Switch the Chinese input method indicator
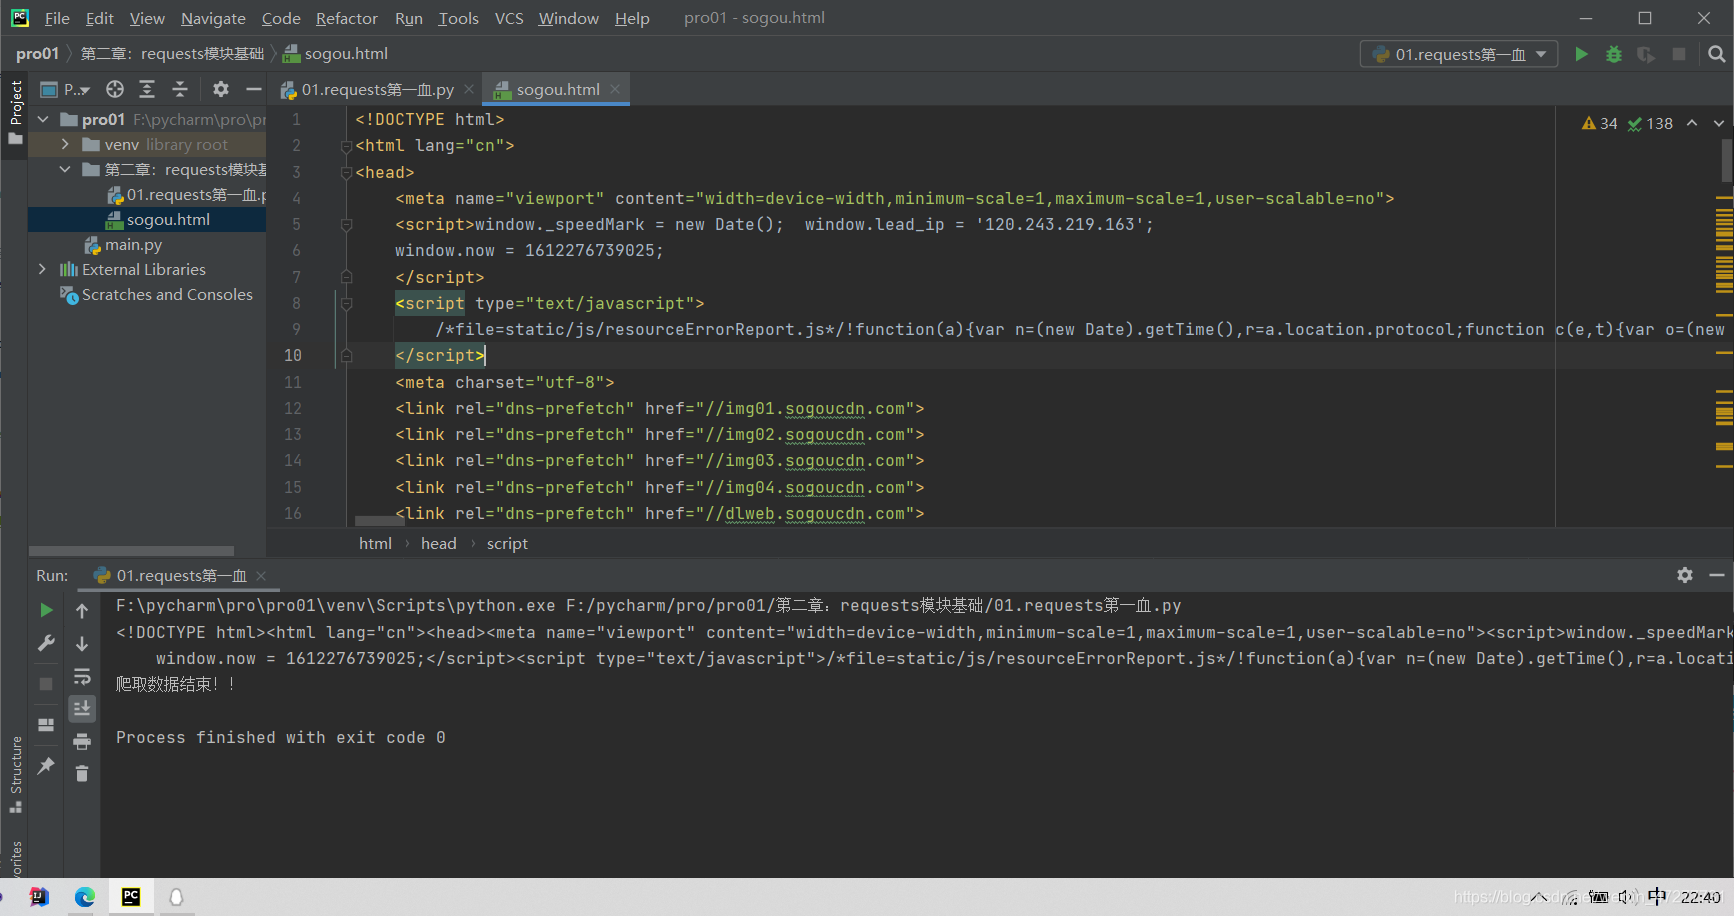Screen dimensions: 1734x916 [1657, 897]
